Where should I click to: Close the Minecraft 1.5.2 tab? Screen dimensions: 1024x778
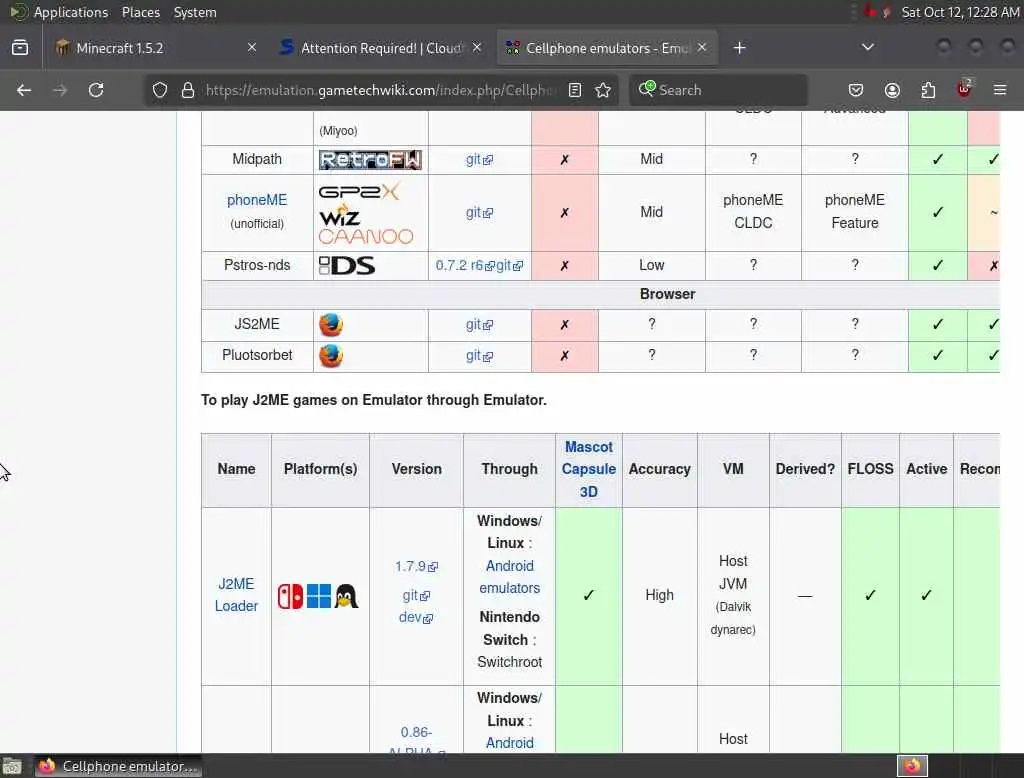[251, 47]
